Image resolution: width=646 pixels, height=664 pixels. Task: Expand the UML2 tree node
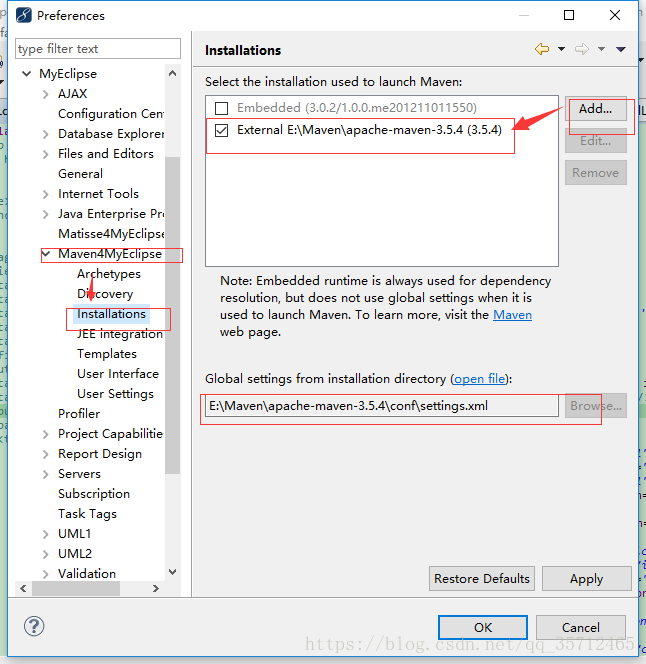tap(46, 554)
